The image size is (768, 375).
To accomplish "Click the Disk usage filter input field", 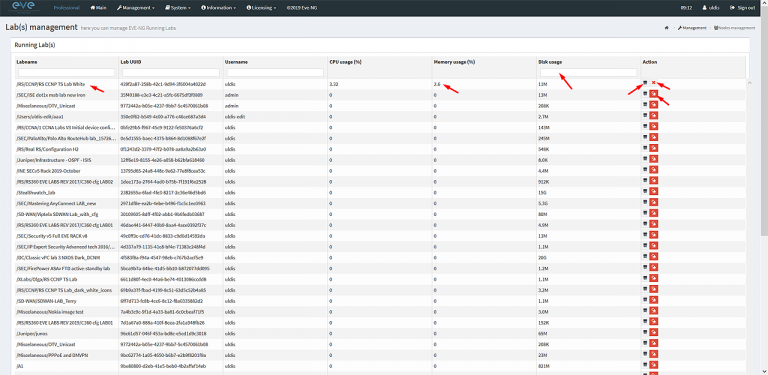I will [588, 72].
